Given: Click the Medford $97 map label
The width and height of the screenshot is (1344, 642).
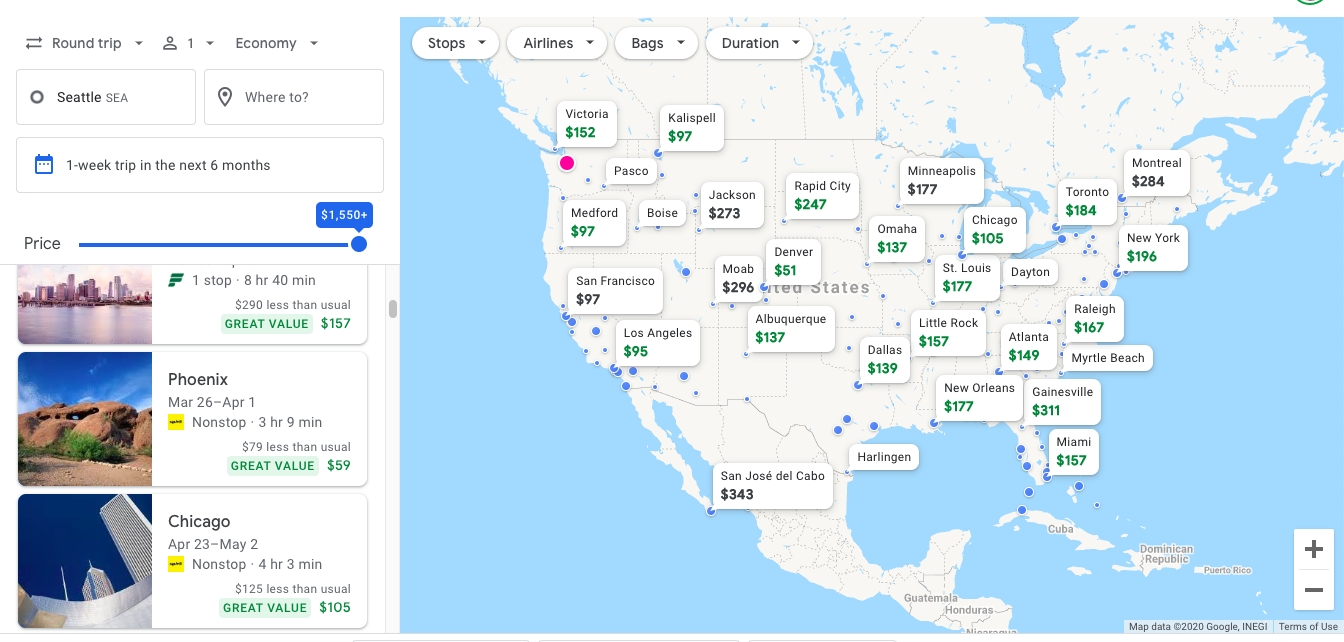Looking at the screenshot, I should (594, 222).
